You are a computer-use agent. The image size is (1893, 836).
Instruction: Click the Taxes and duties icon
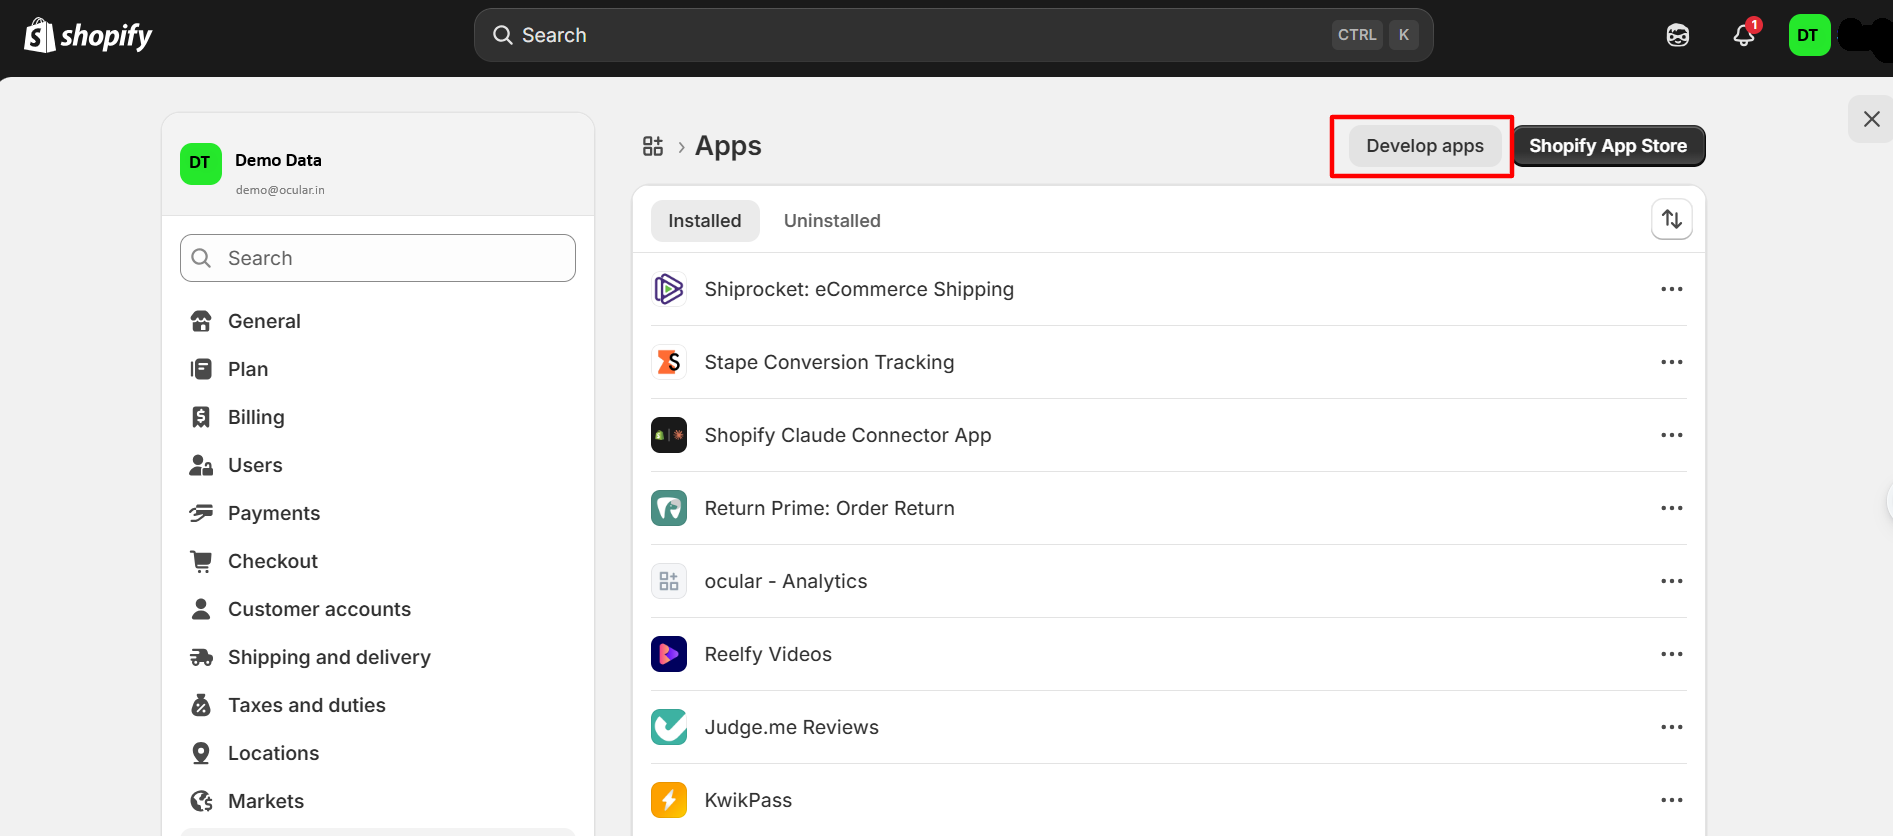(201, 705)
